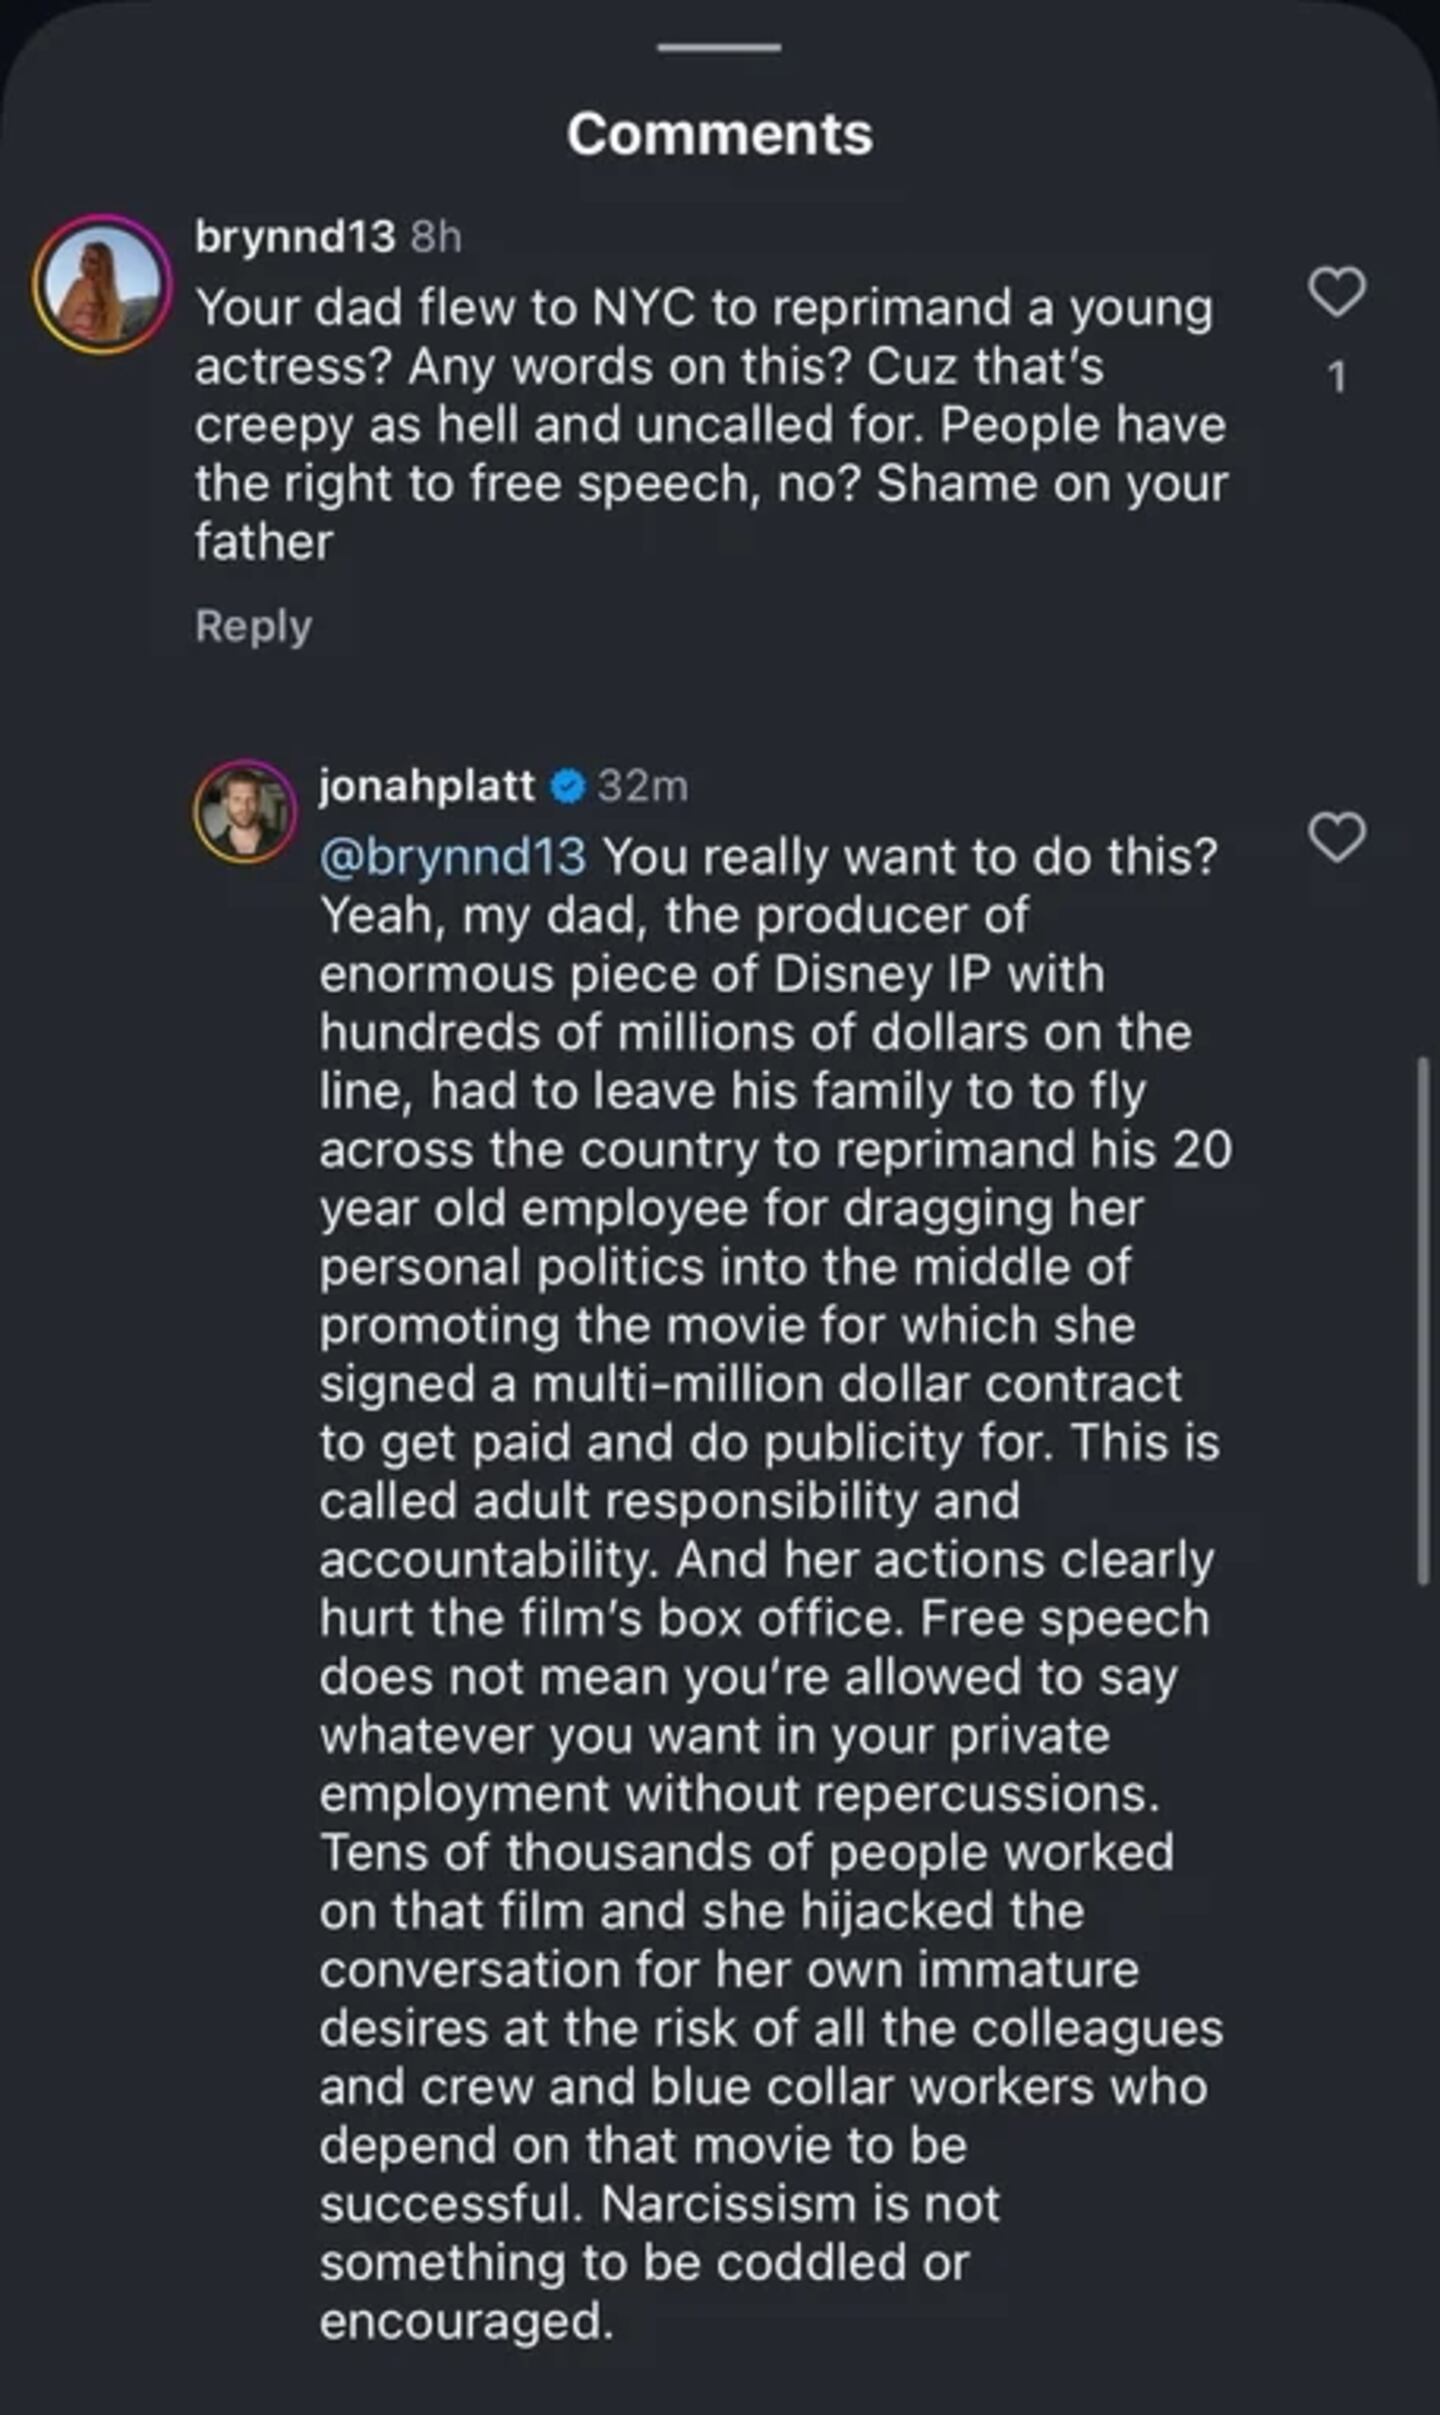Image resolution: width=1440 pixels, height=2415 pixels.
Task: Like brynnd13's comment with heart icon
Action: pyautogui.click(x=1337, y=292)
